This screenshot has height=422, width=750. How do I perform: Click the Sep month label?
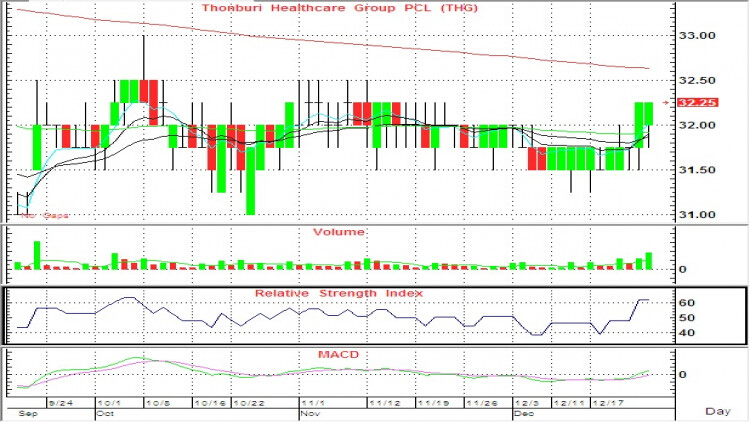[27, 413]
